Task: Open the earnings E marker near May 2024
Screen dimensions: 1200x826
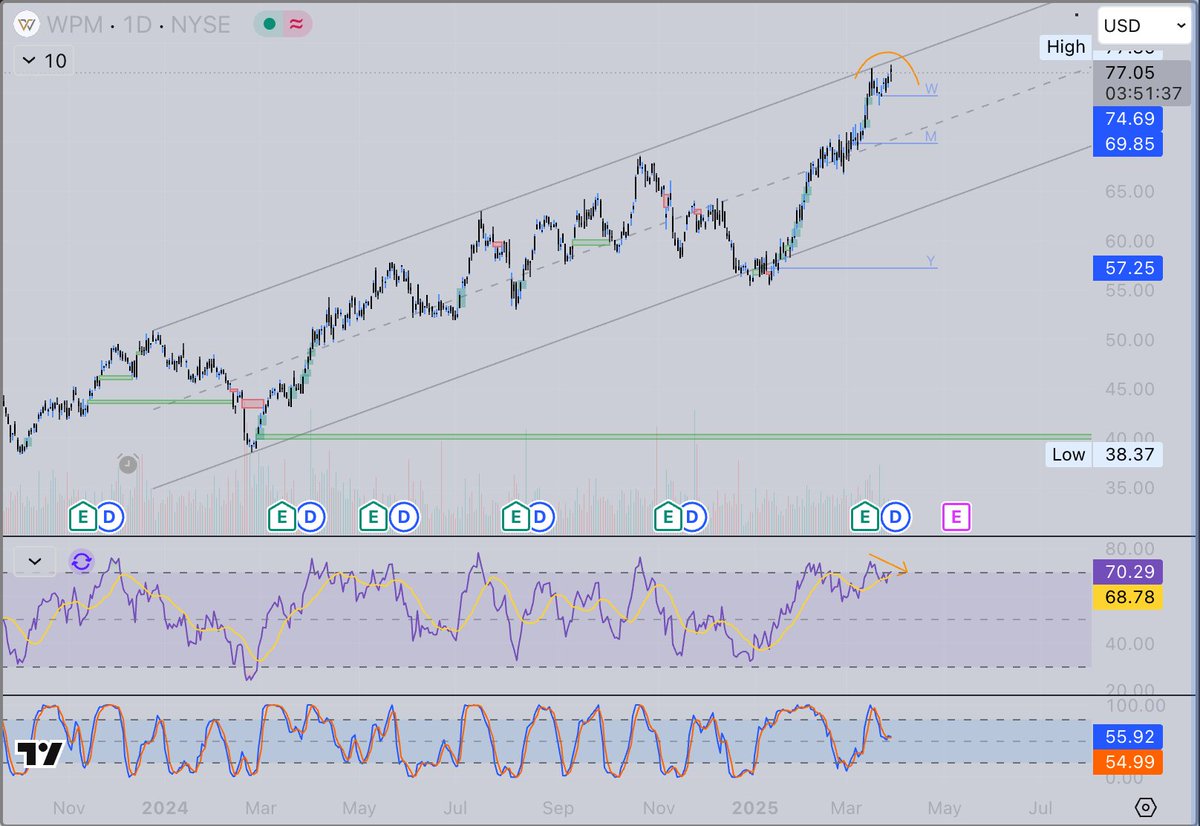Action: pyautogui.click(x=374, y=517)
